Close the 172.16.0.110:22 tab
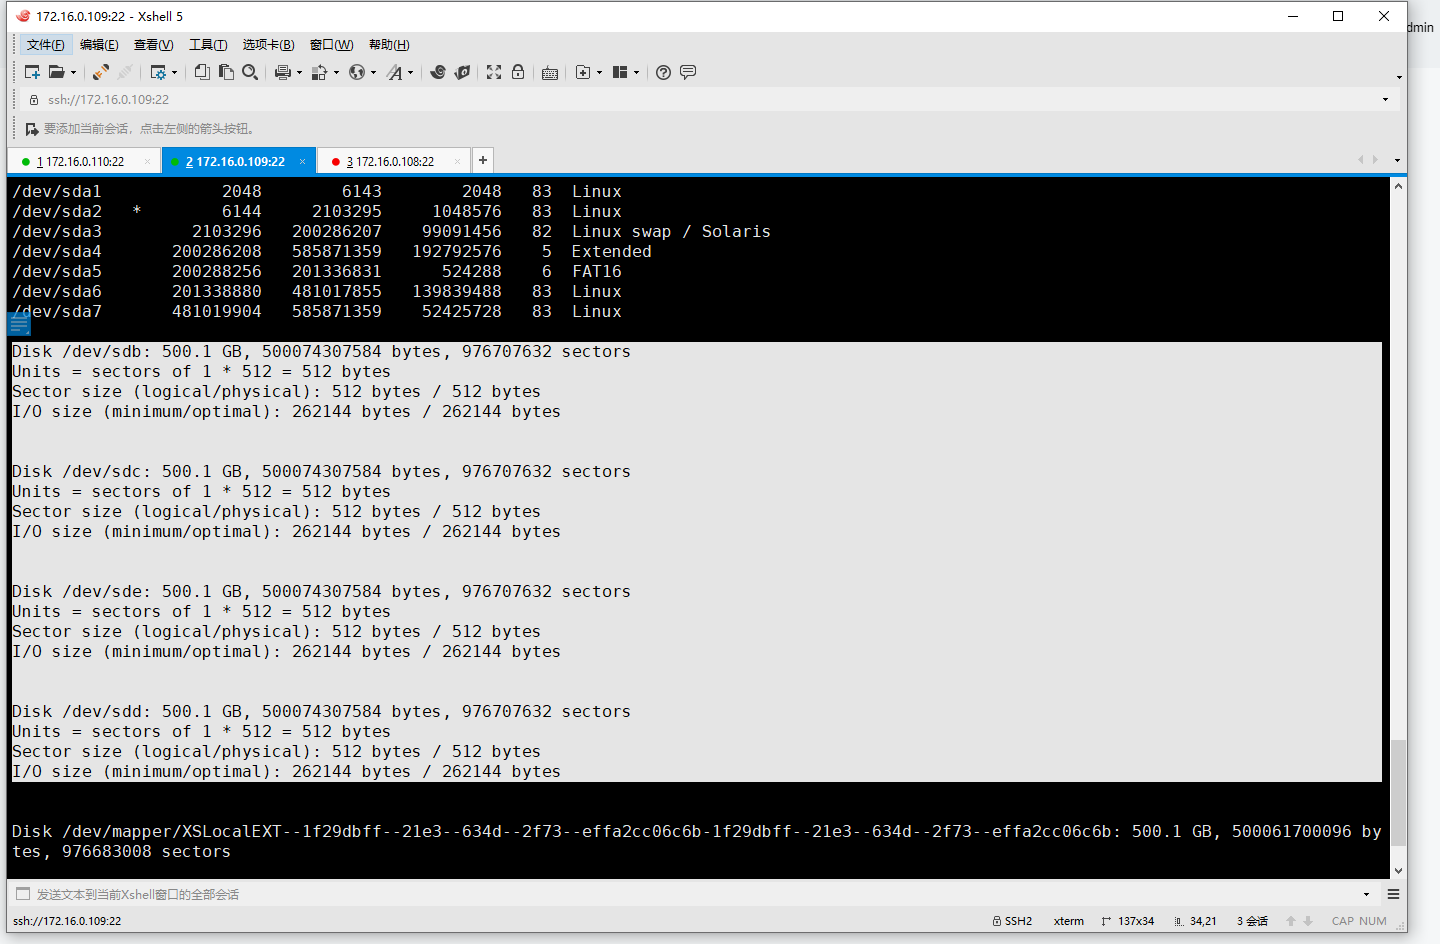This screenshot has height=944, width=1440. 147,161
